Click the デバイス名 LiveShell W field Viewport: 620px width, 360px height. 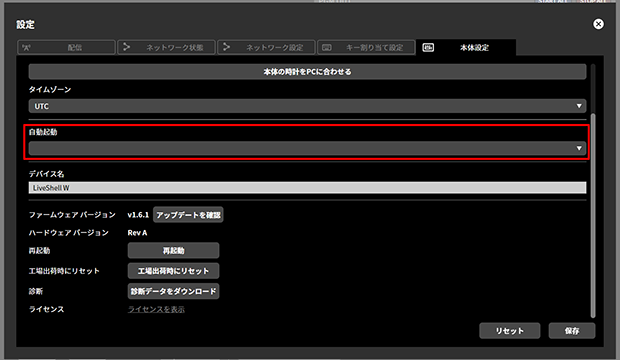(307, 188)
